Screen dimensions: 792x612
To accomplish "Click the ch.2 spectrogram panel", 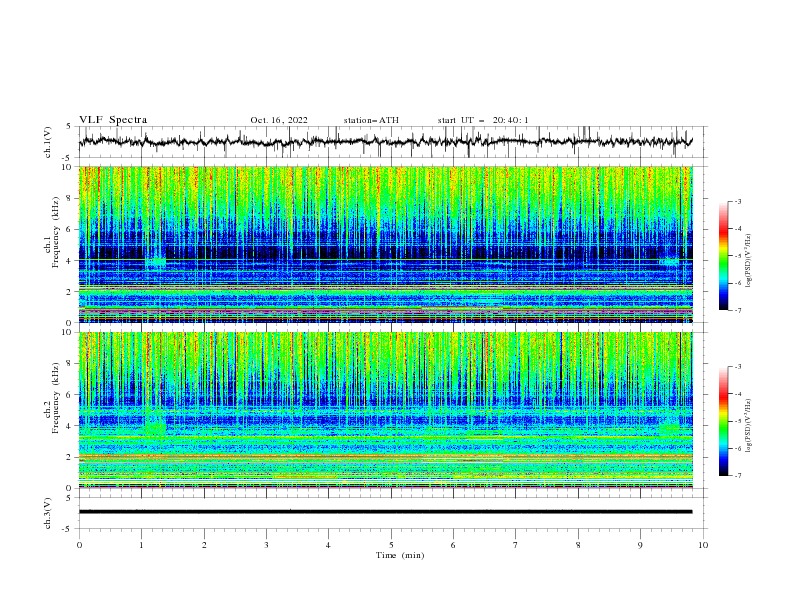I will pos(385,410).
